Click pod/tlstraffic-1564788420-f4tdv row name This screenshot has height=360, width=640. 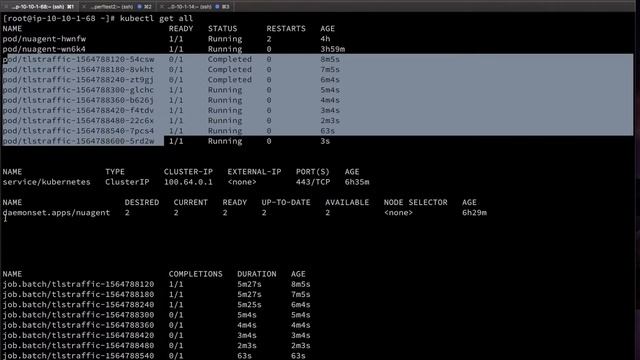[78, 110]
